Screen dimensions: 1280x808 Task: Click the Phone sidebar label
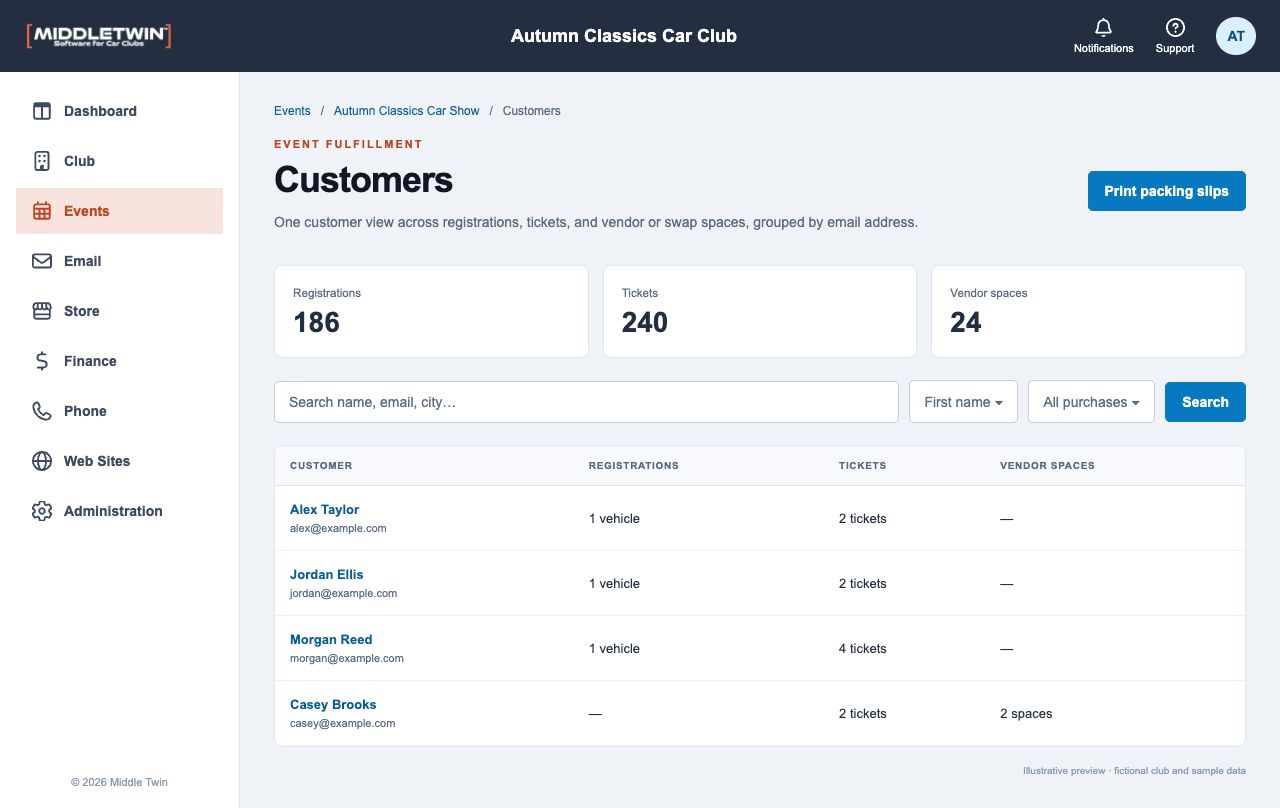[x=85, y=411]
